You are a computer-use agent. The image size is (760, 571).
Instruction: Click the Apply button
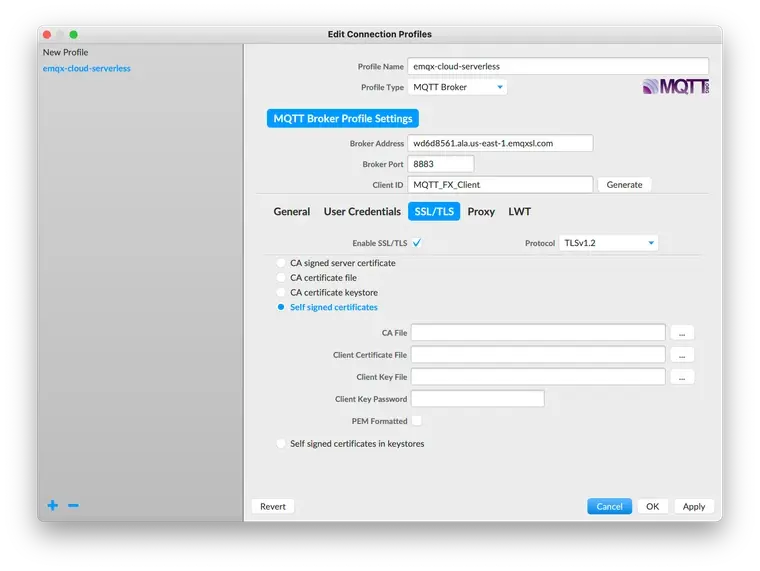click(694, 507)
